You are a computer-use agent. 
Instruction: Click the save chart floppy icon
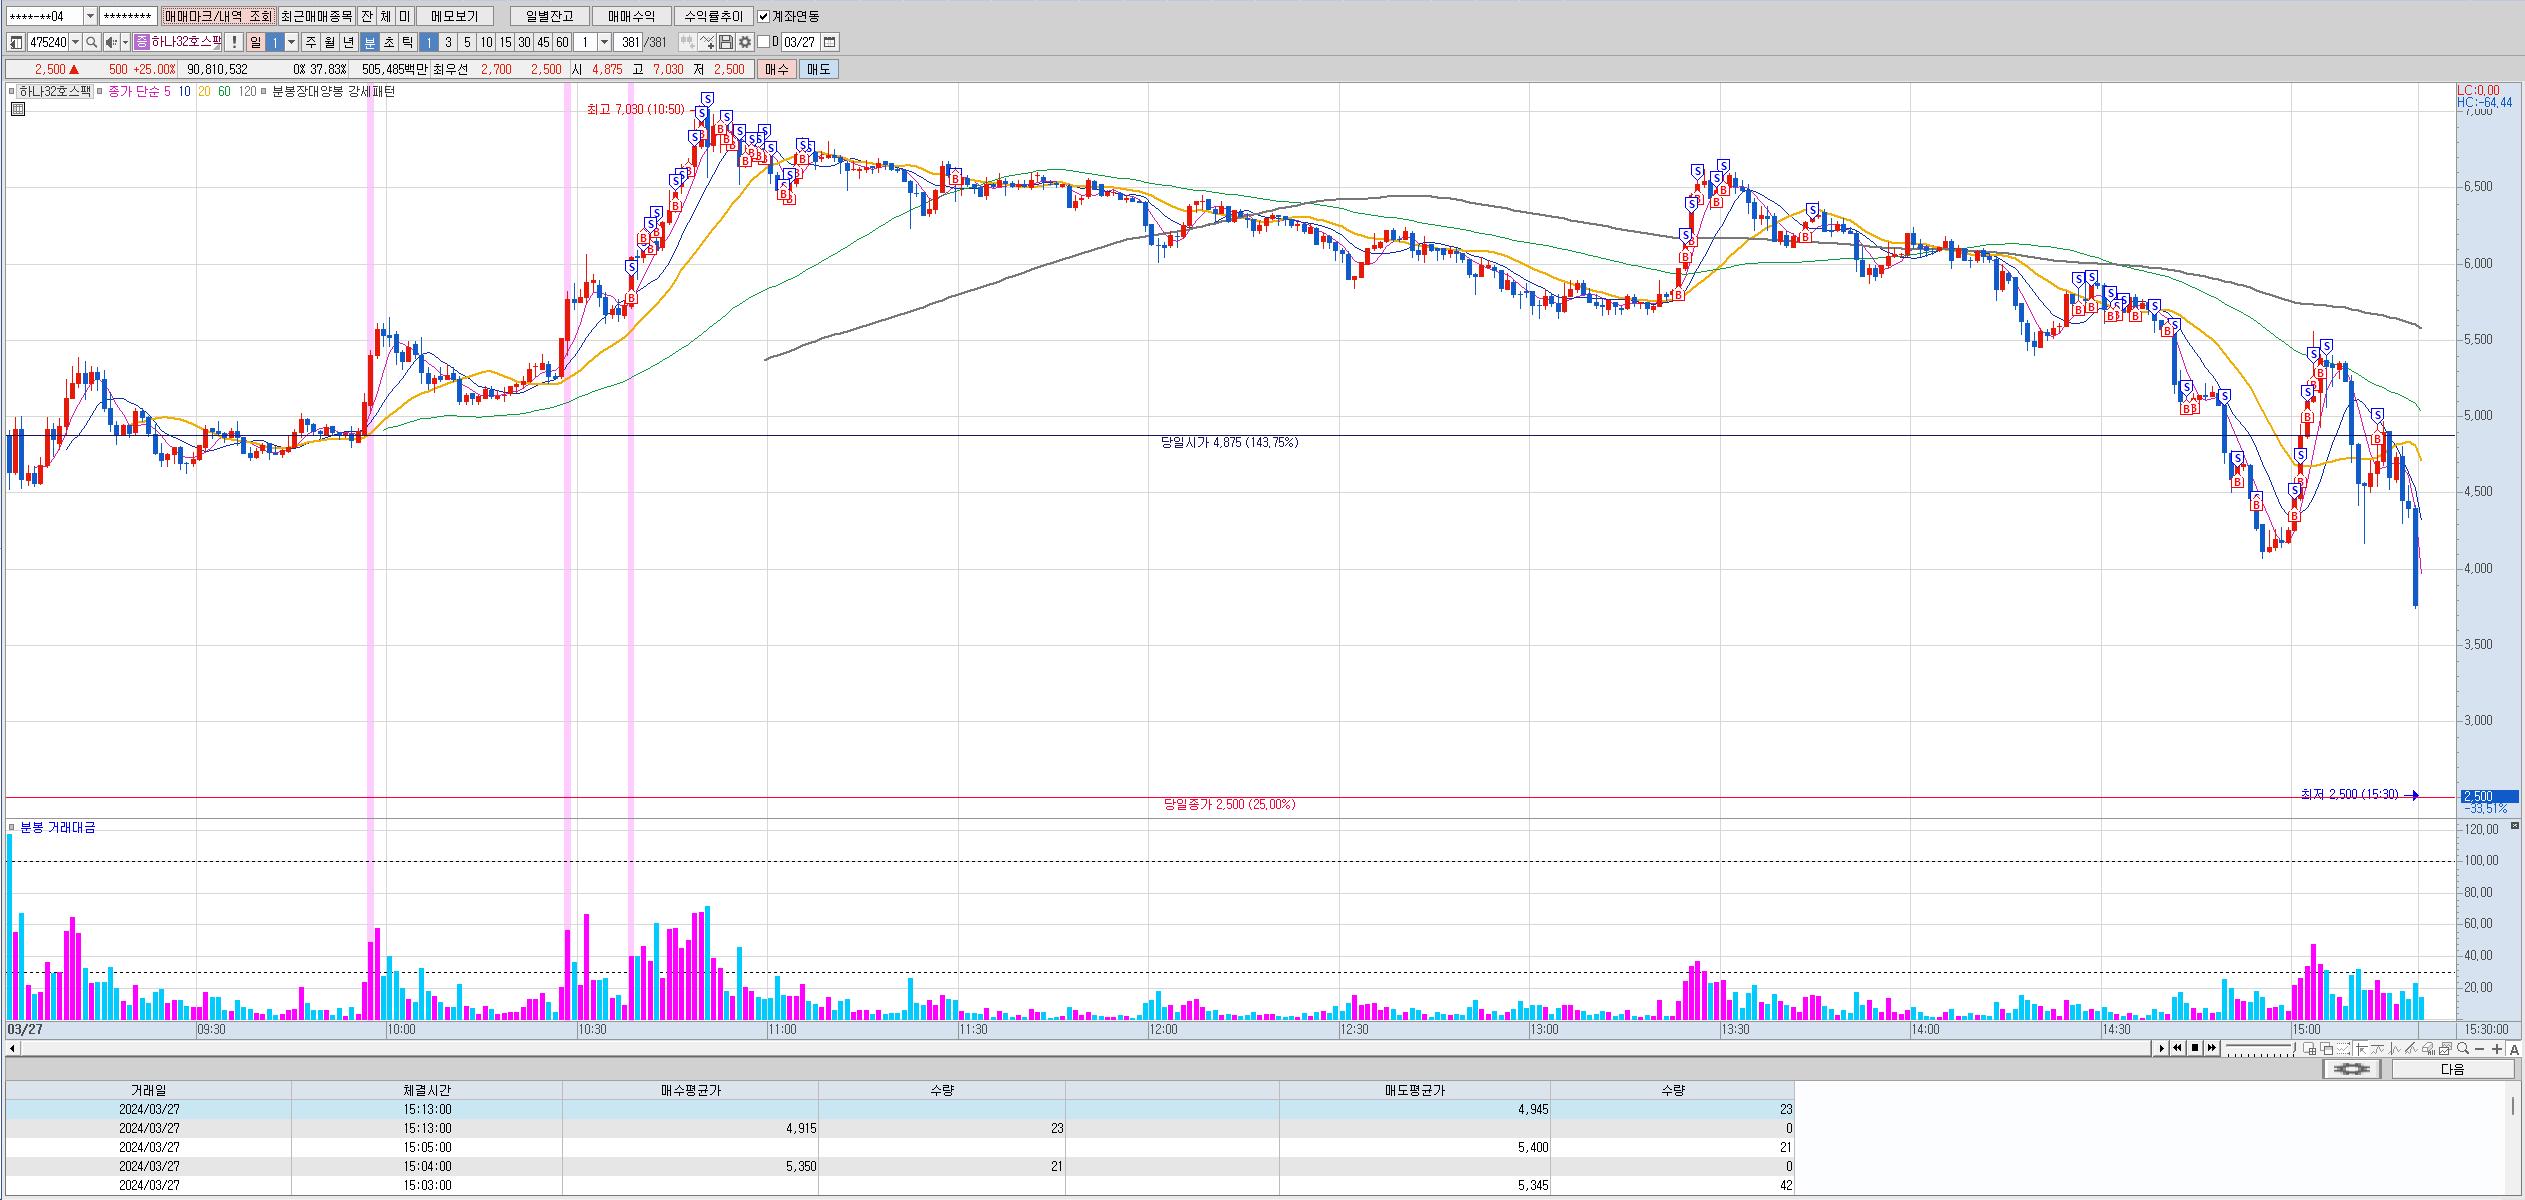(x=727, y=42)
